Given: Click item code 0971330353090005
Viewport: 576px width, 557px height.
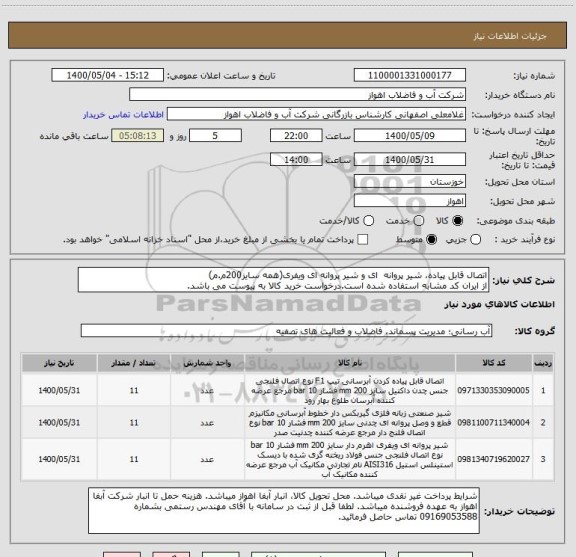Looking at the screenshot, I should click(493, 390).
